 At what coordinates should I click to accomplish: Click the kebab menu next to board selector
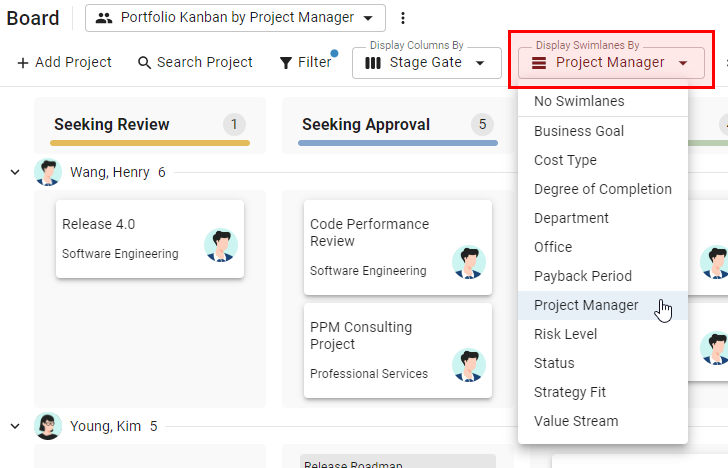[403, 18]
